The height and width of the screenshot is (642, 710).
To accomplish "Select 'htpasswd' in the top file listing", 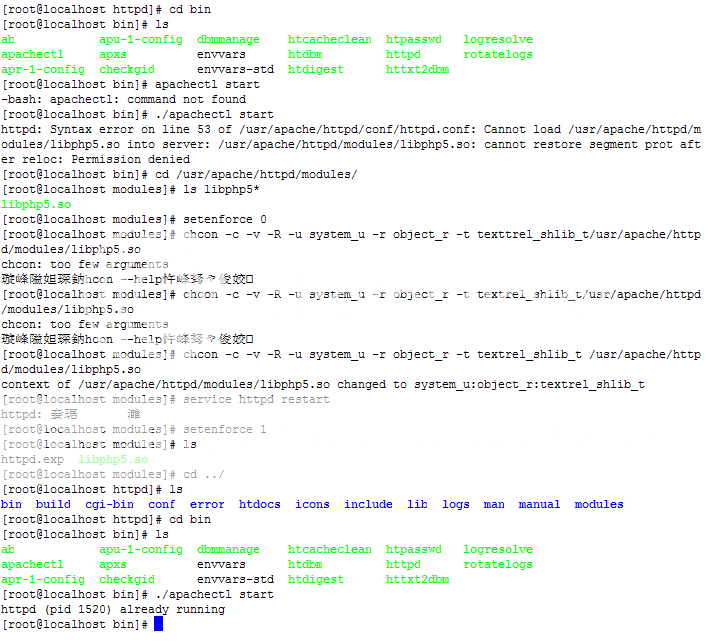I will 413,39.
